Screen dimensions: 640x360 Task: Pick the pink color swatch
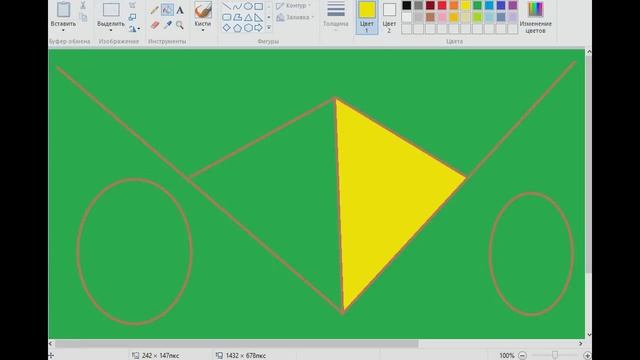pyautogui.click(x=442, y=17)
